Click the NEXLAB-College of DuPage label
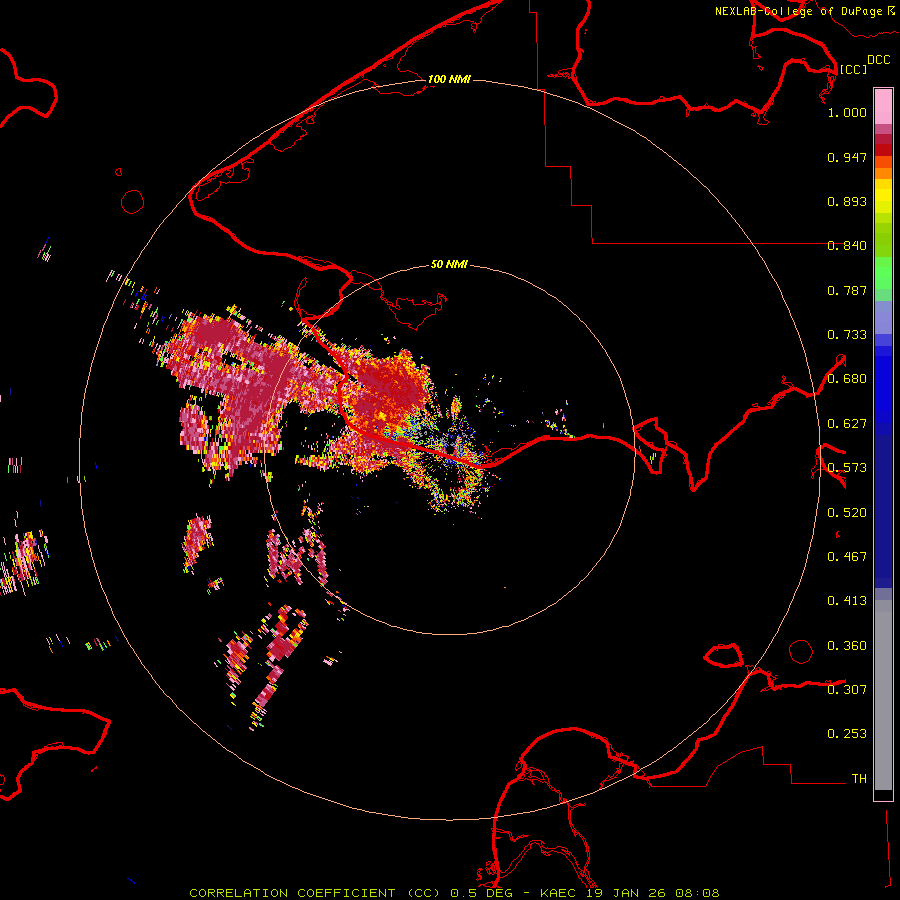Image resolution: width=900 pixels, height=900 pixels. click(798, 12)
